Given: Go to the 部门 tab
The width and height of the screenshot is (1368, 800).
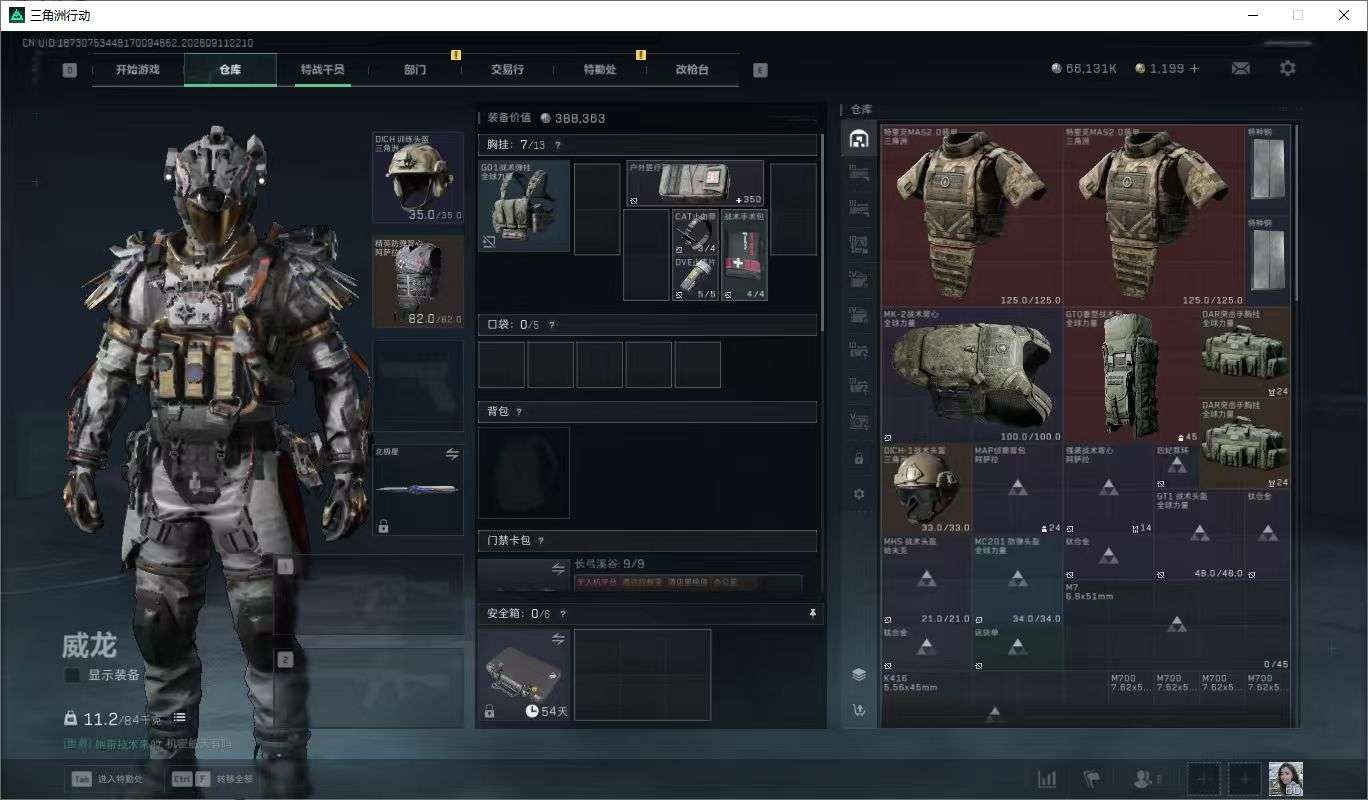Looking at the screenshot, I should (415, 70).
